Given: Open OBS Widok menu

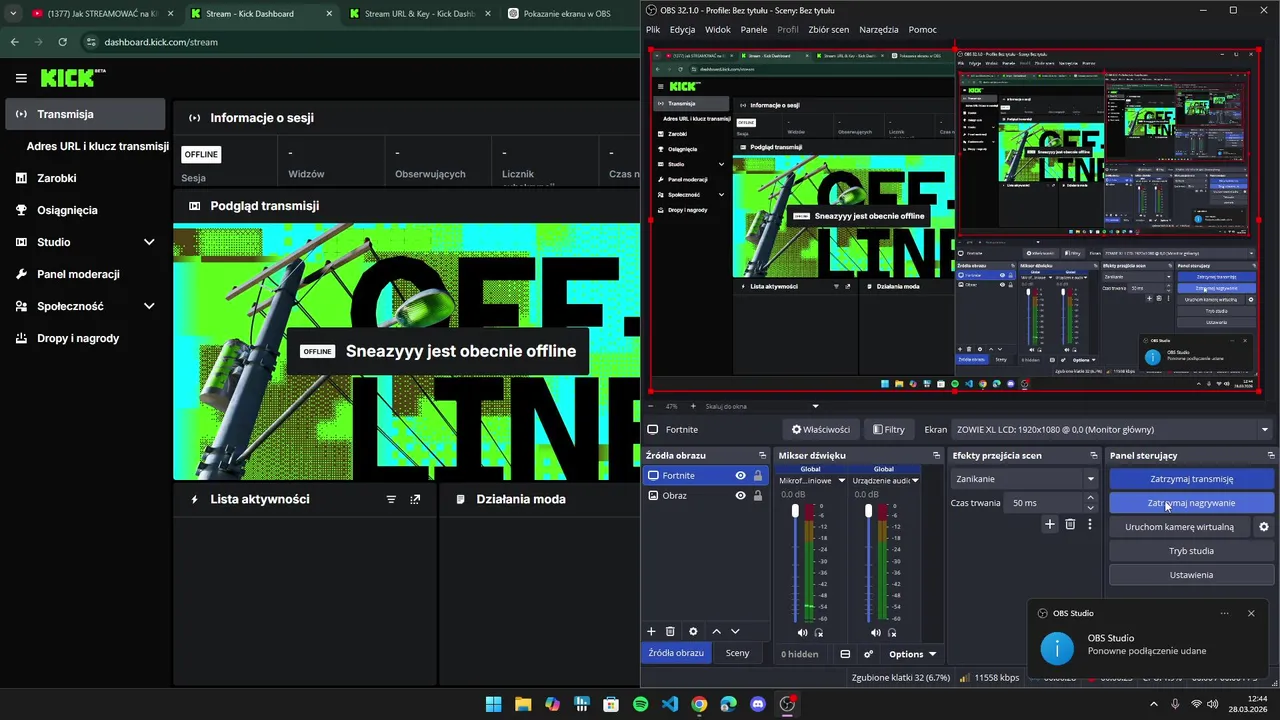Looking at the screenshot, I should point(718,30).
